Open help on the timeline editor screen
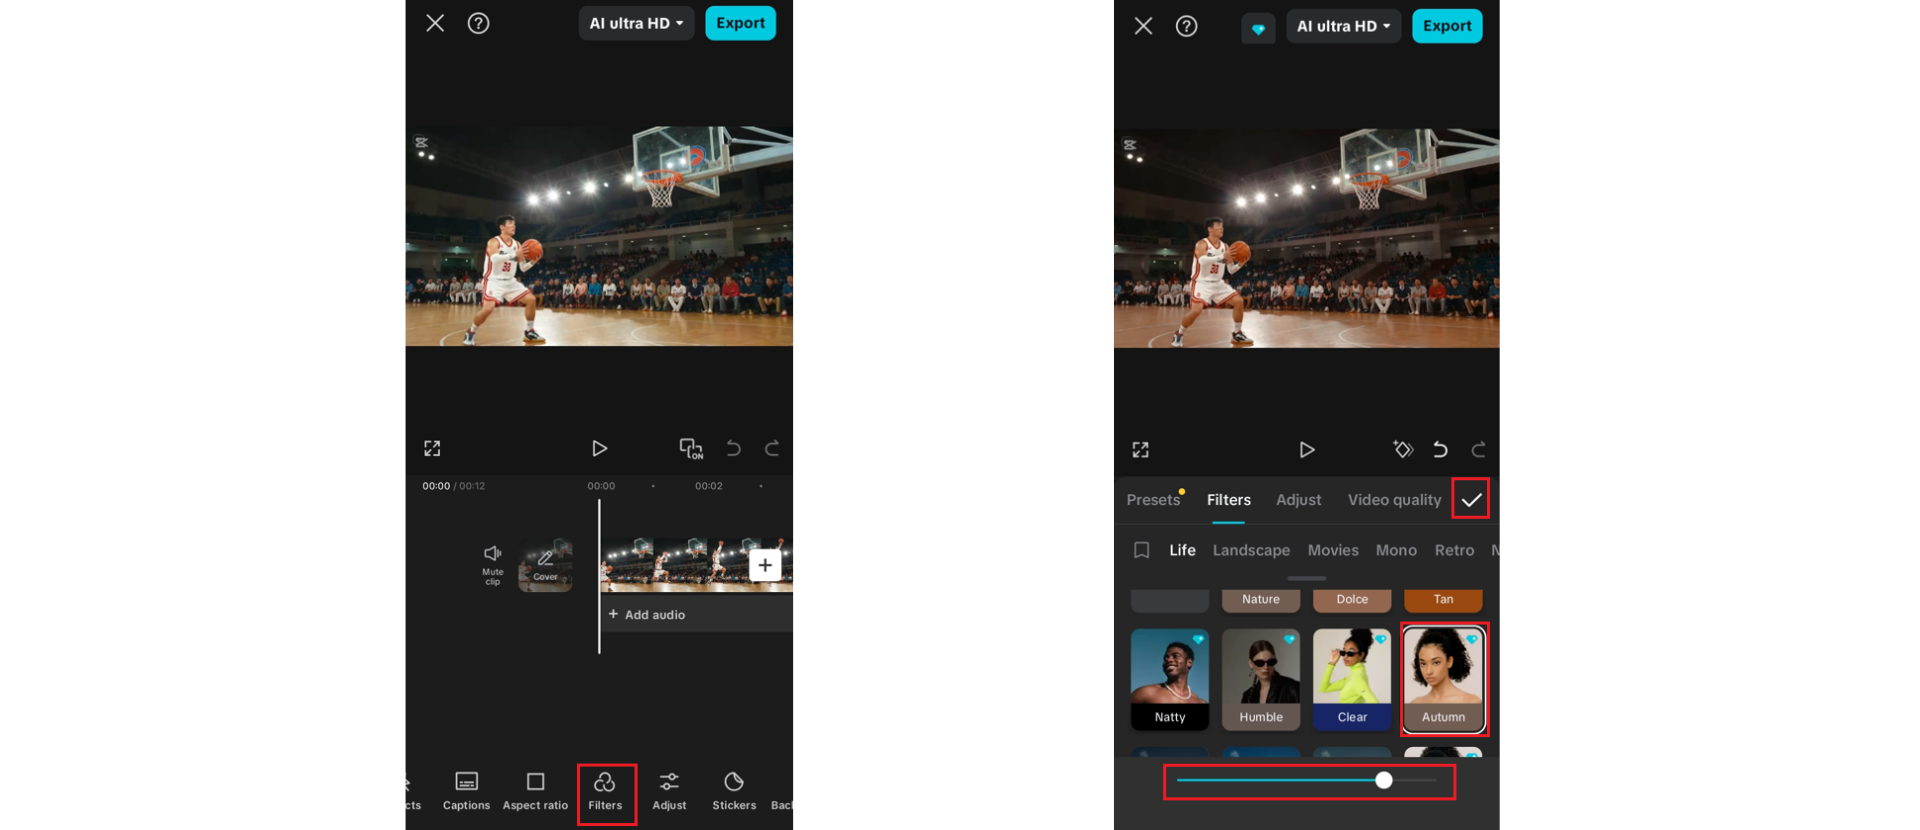 coord(479,23)
